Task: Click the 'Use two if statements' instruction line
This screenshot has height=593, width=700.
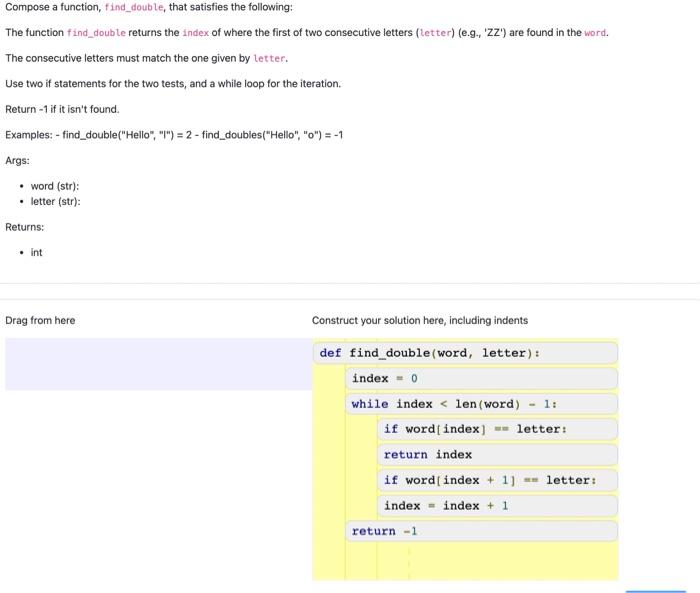Action: (x=173, y=84)
